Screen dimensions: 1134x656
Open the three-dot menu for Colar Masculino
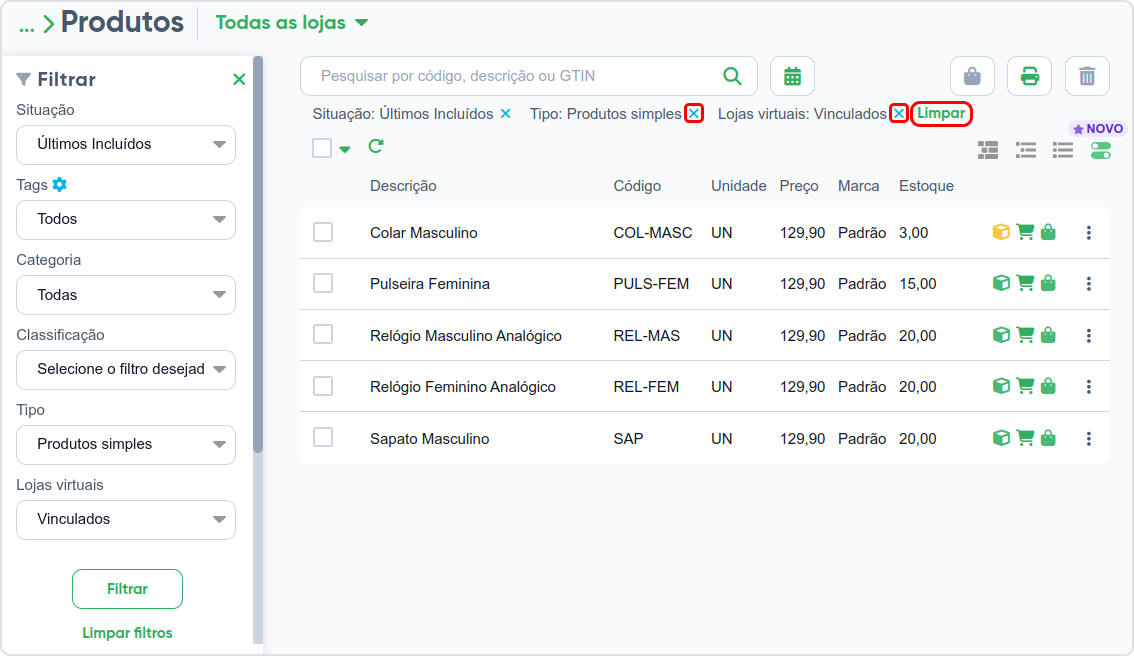[x=1088, y=233]
